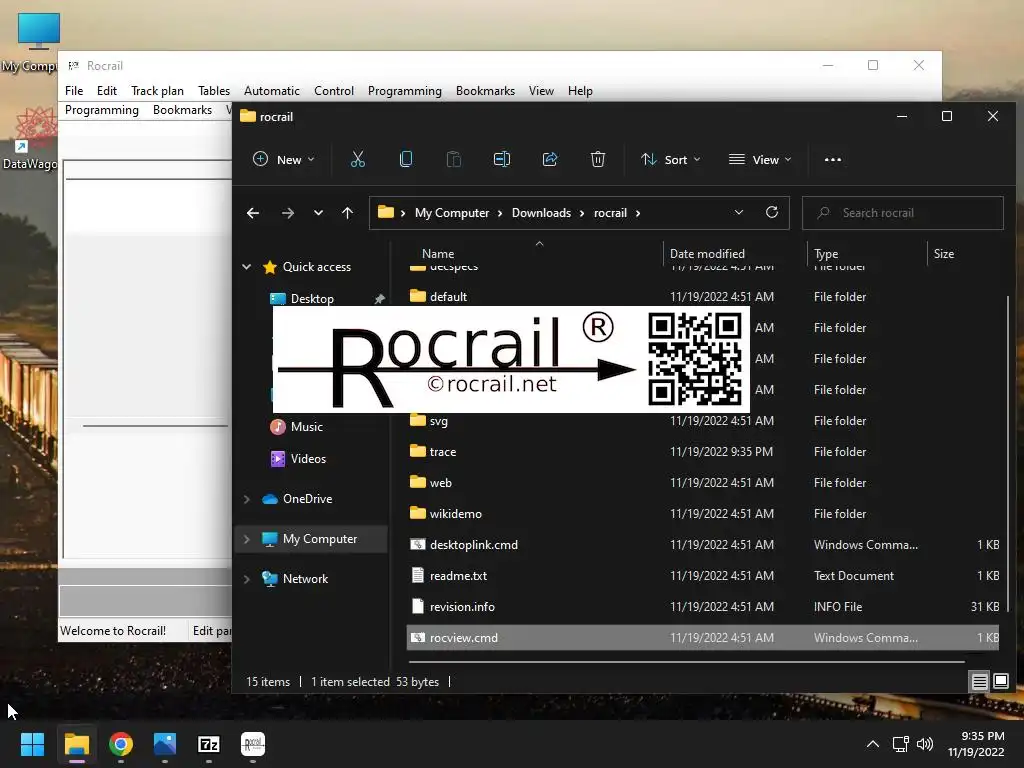
Task: Refresh the rocrail folder view
Action: pyautogui.click(x=772, y=212)
